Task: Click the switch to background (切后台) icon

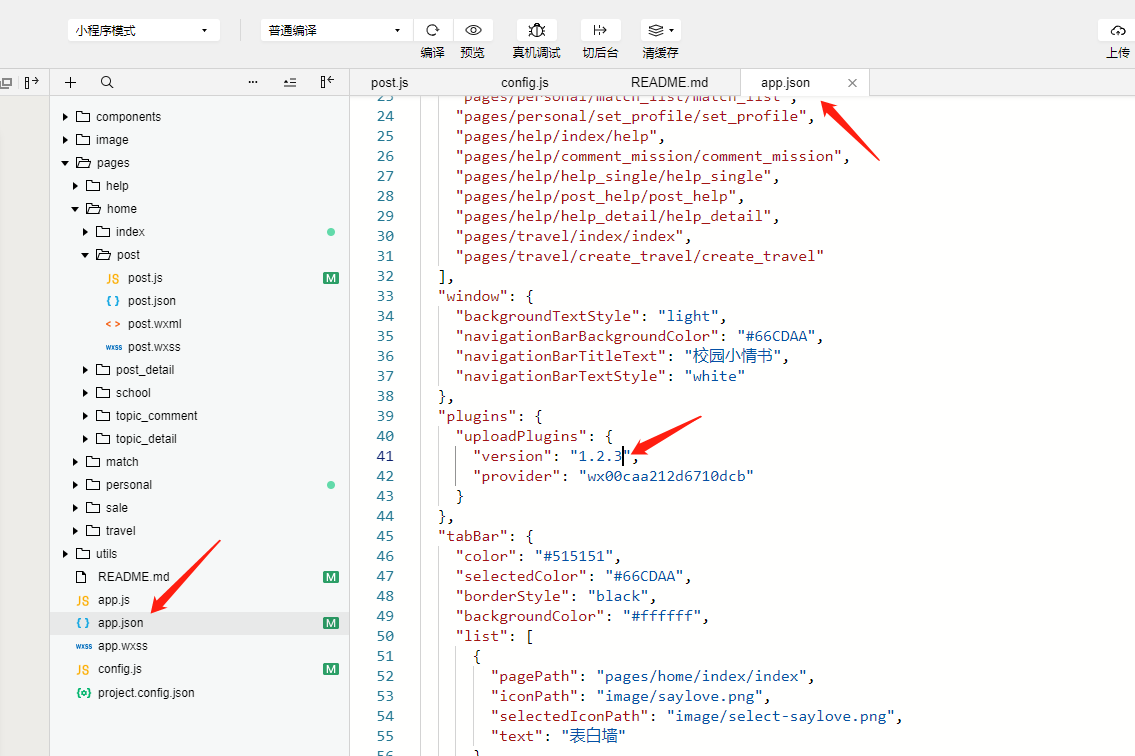Action: click(x=600, y=30)
